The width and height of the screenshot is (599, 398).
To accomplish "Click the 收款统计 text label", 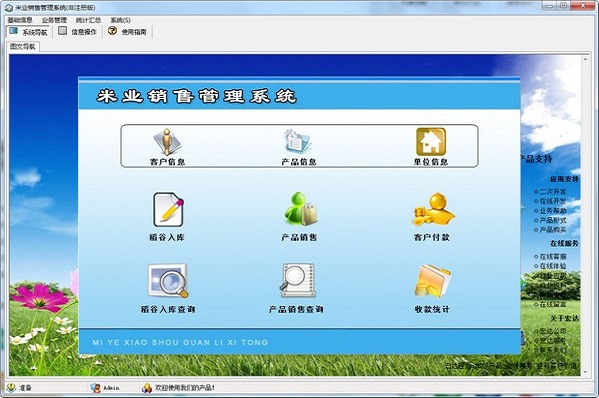I will coord(432,309).
